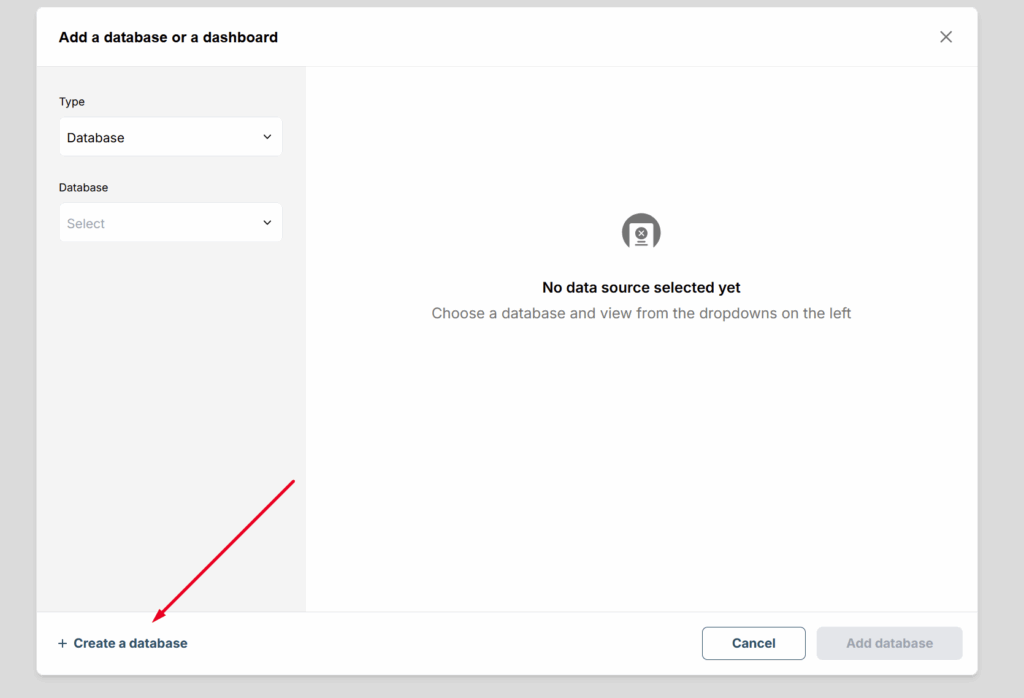The height and width of the screenshot is (698, 1024).
Task: Click the Type field label
Action: pyautogui.click(x=72, y=102)
